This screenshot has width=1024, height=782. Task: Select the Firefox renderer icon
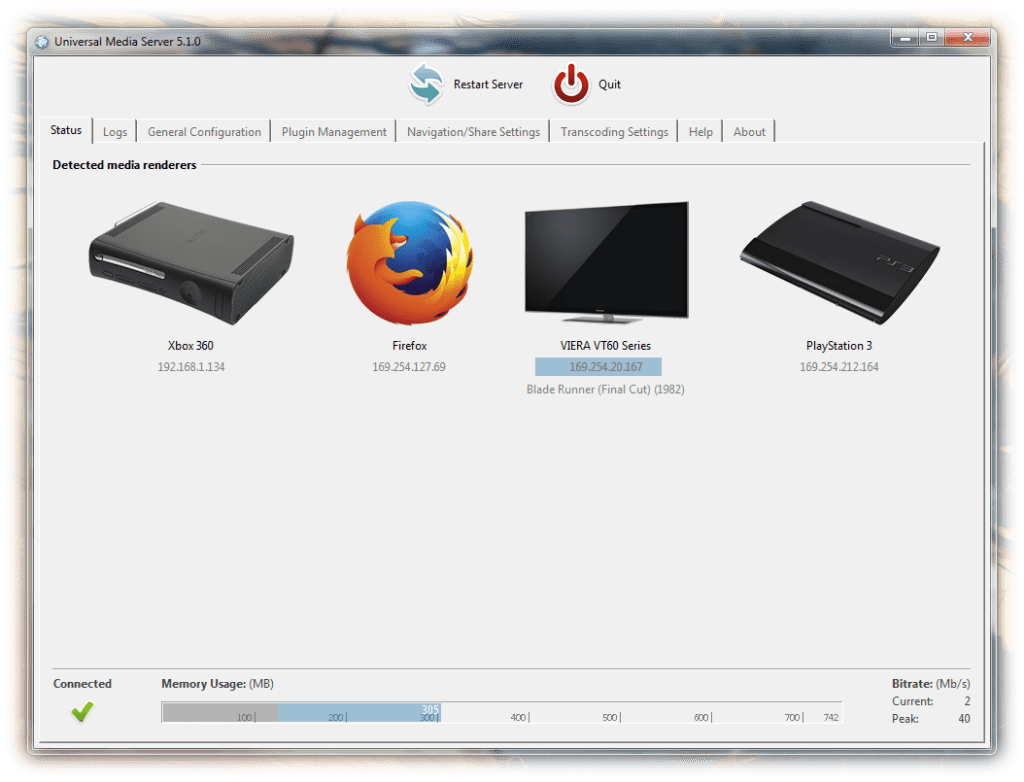[409, 263]
